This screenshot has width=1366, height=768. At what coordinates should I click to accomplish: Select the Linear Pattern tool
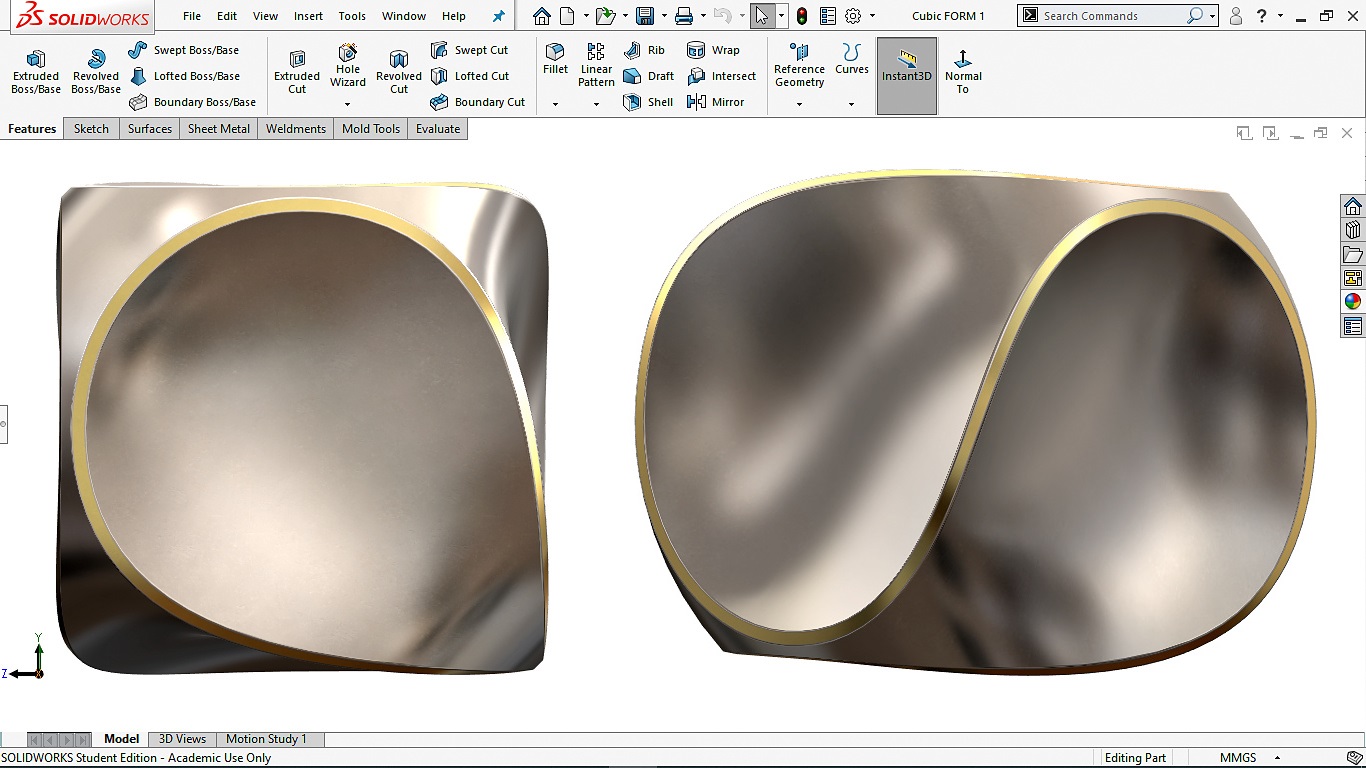pyautogui.click(x=596, y=66)
